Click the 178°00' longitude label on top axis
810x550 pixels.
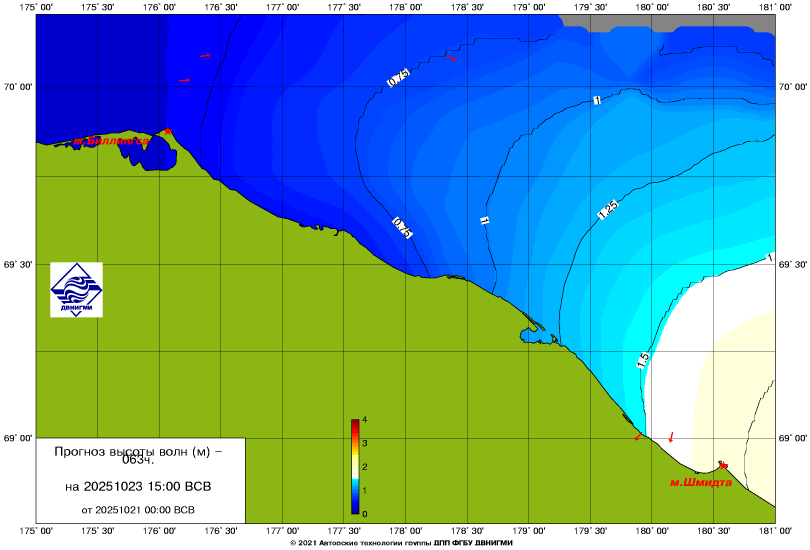click(x=405, y=8)
